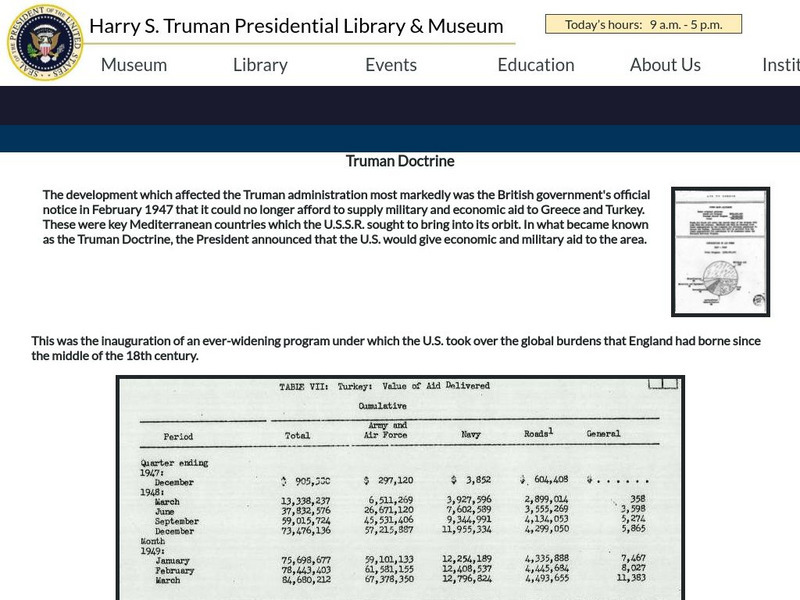Open the Library navigation menu
This screenshot has height=600, width=800.
point(259,64)
